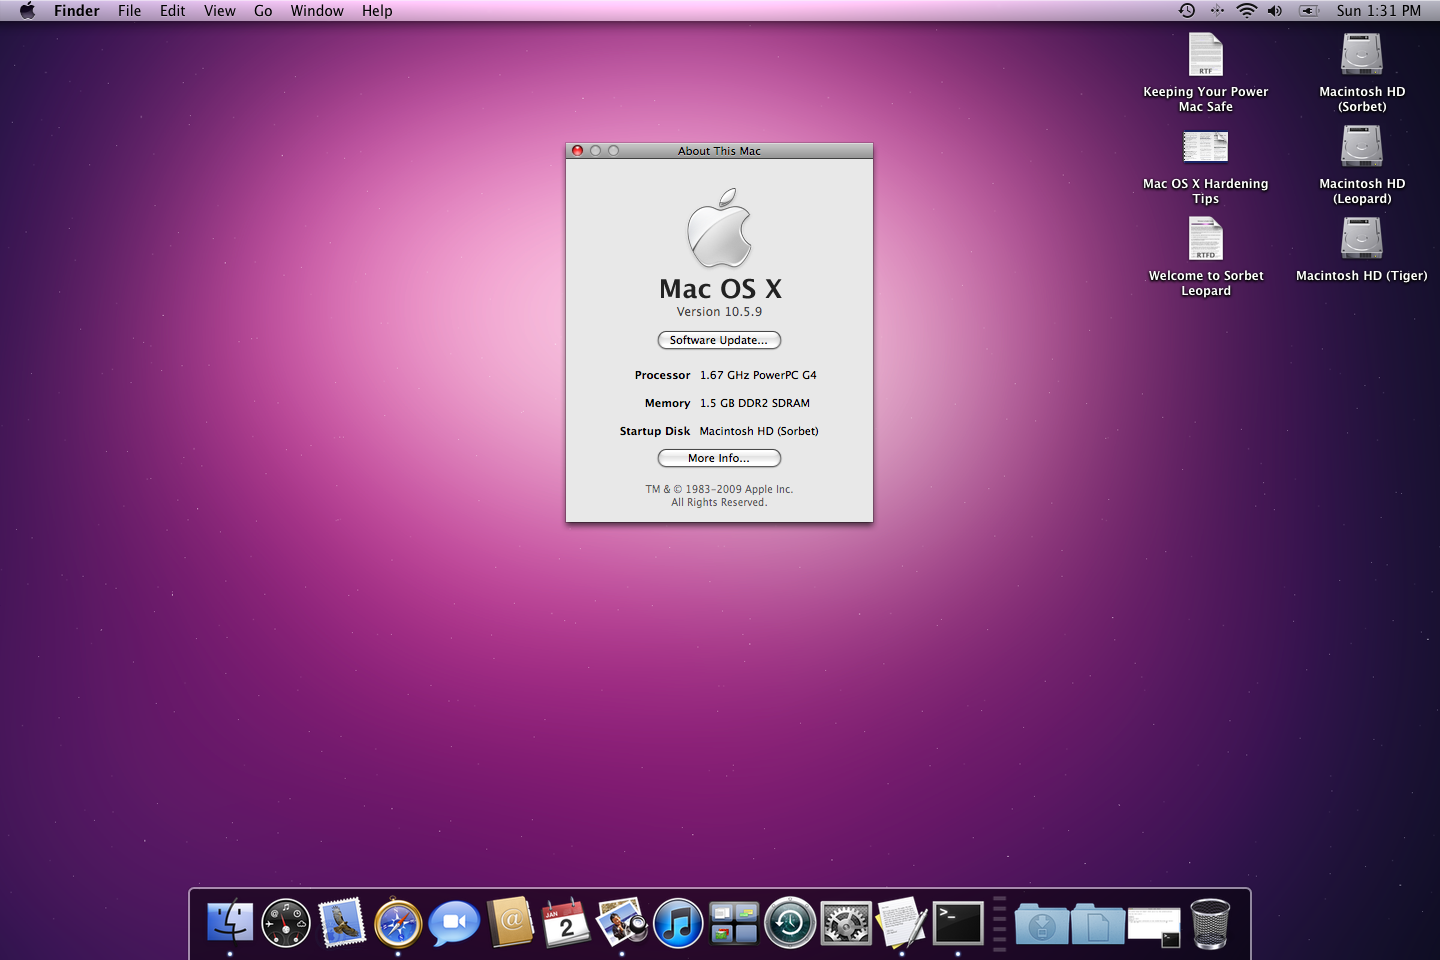Open the Apple menu

27,11
